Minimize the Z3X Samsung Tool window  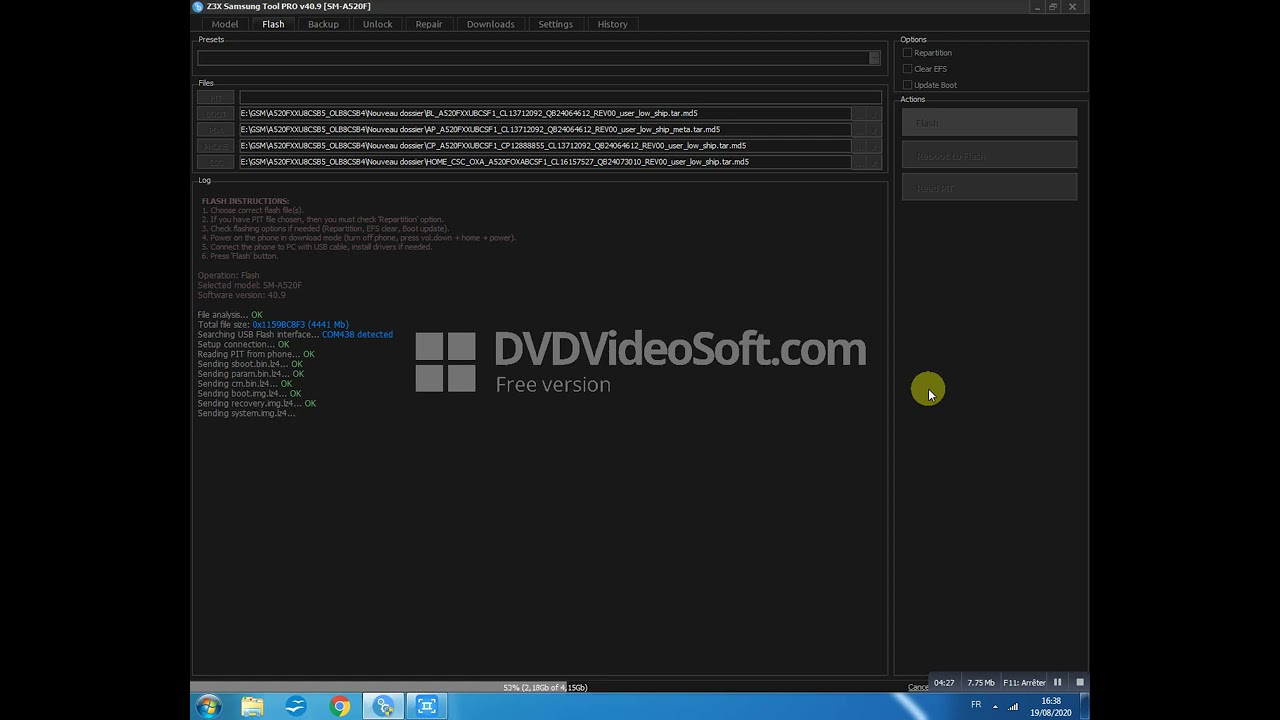[1039, 7]
